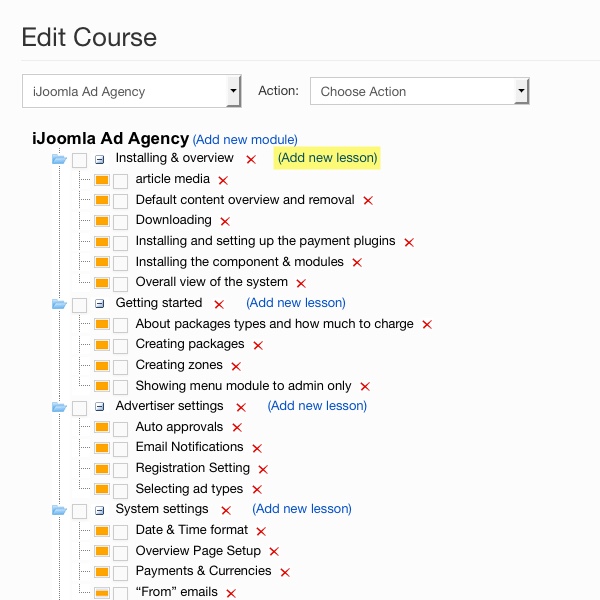Open the Auto approvals lesson
Viewport: 600px width, 600px height.
[x=179, y=427]
